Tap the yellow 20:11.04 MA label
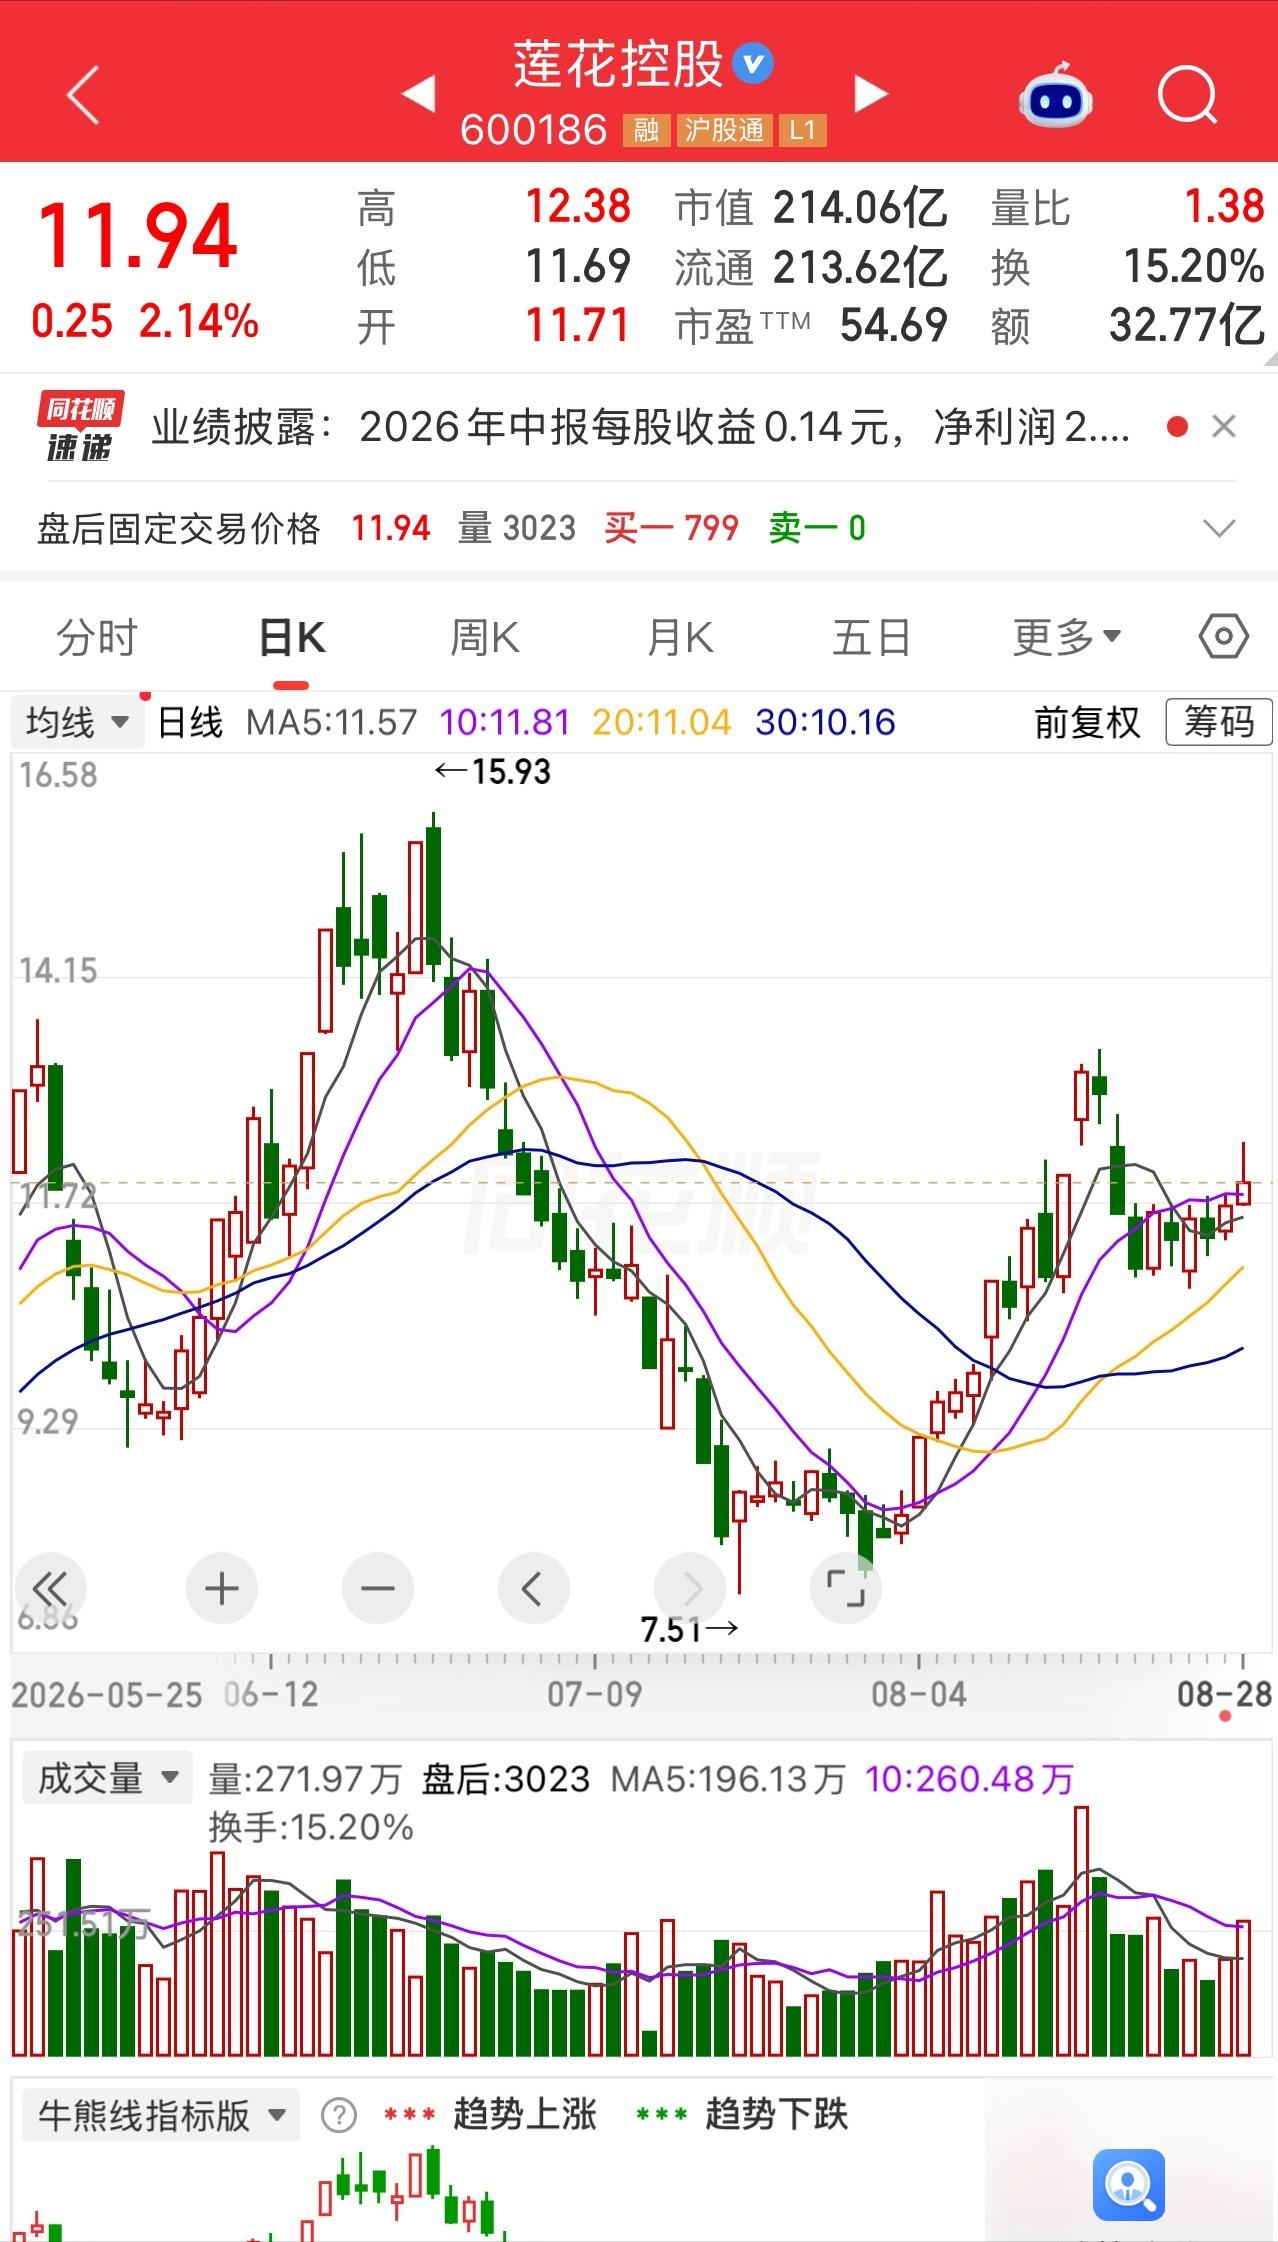 point(661,722)
